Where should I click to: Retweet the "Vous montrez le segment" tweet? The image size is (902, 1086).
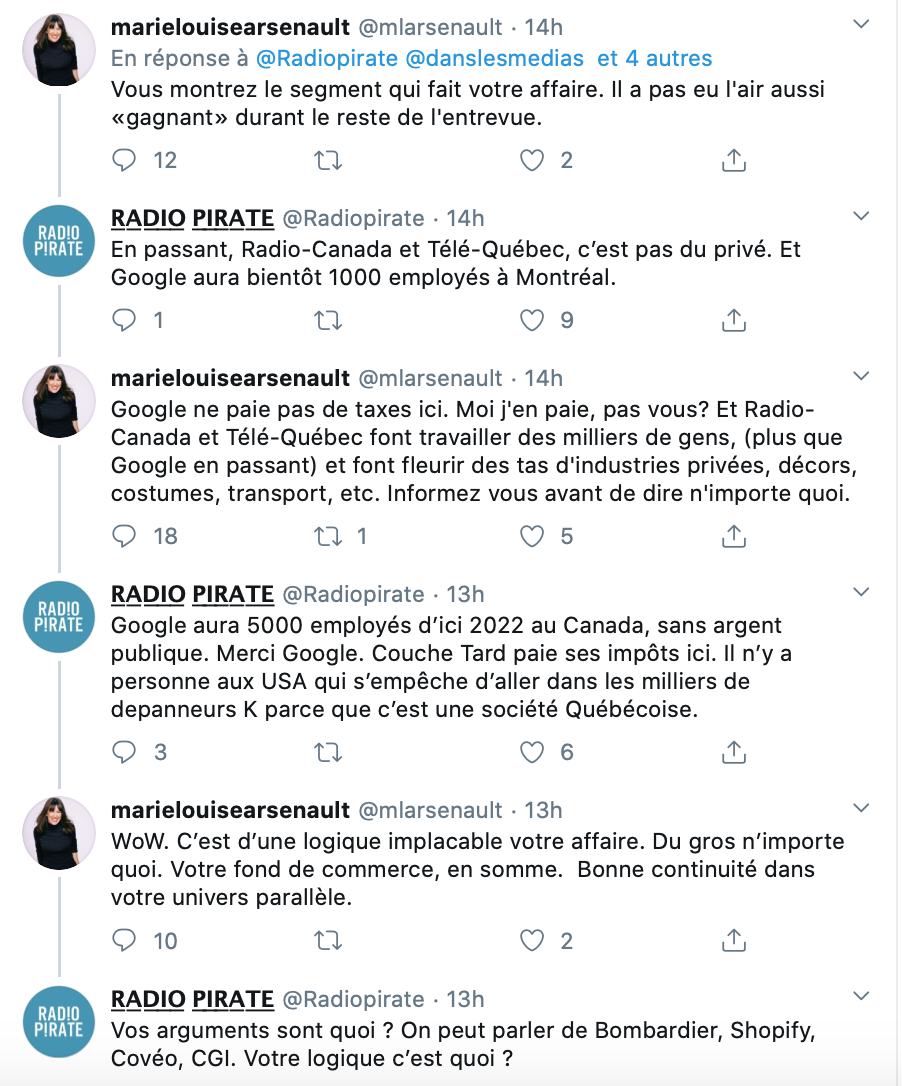[328, 161]
